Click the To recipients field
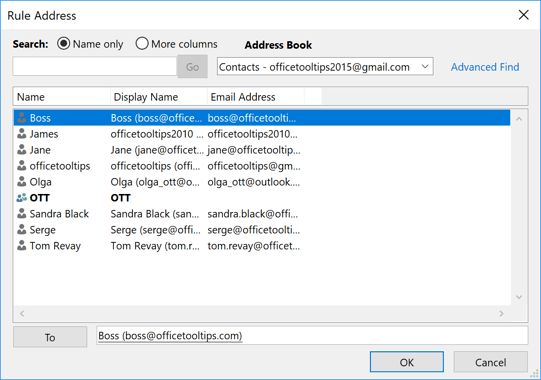The height and width of the screenshot is (380, 541). [312, 335]
